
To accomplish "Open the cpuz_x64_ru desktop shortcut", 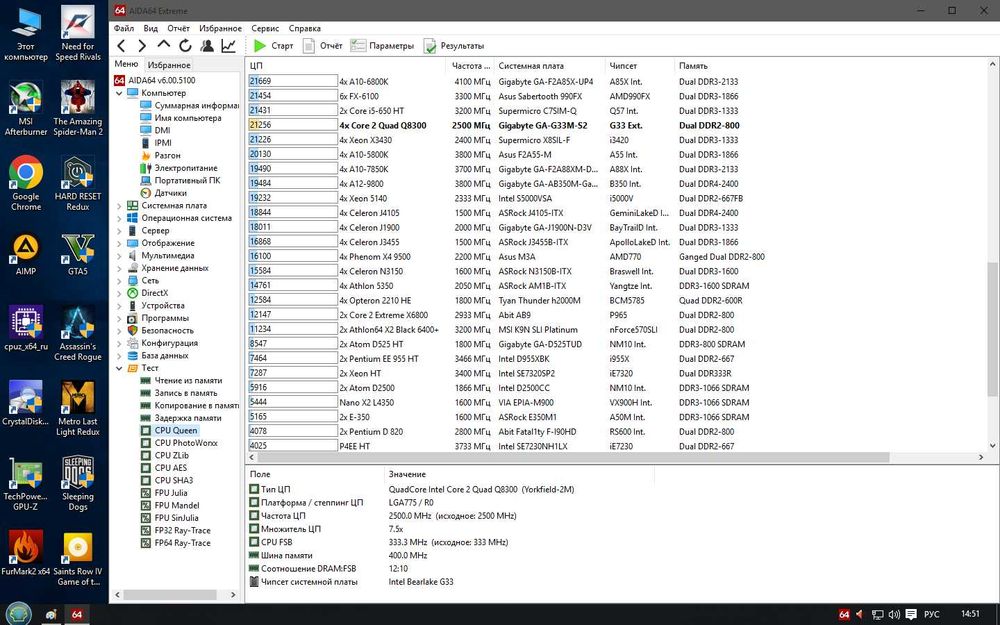I will click(26, 328).
